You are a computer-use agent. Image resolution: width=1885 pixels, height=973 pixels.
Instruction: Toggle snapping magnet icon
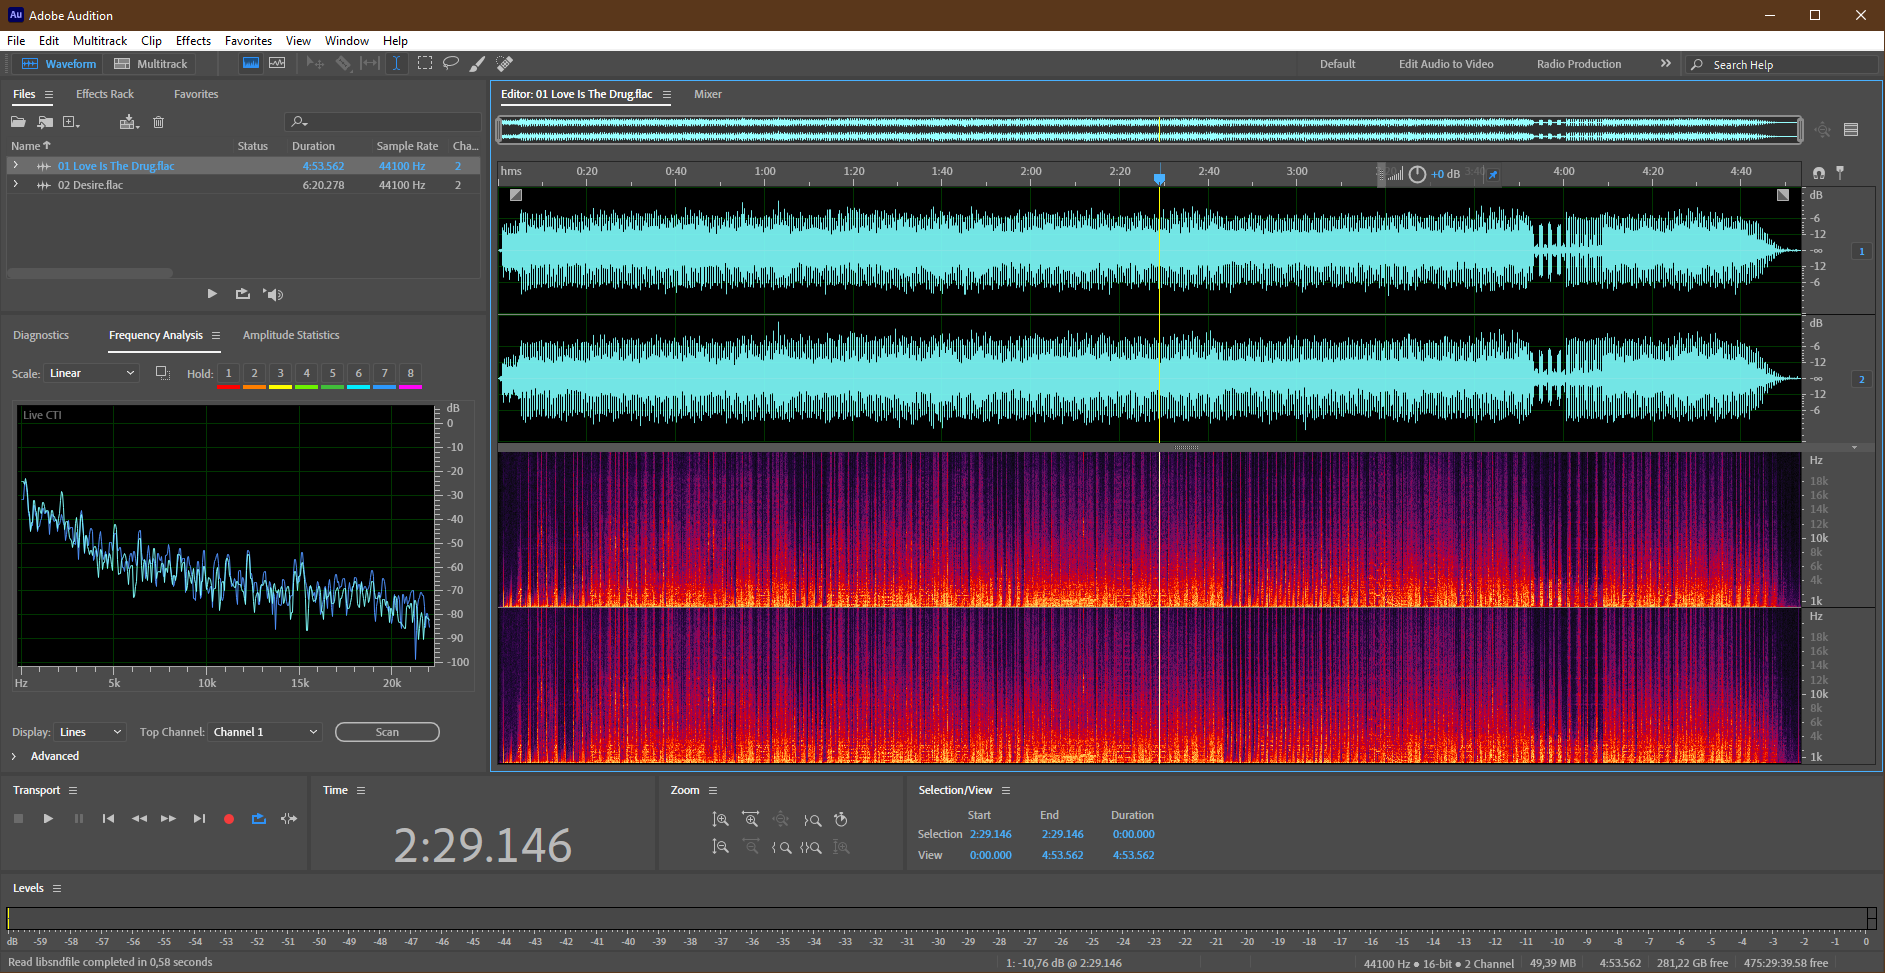pos(1818,173)
